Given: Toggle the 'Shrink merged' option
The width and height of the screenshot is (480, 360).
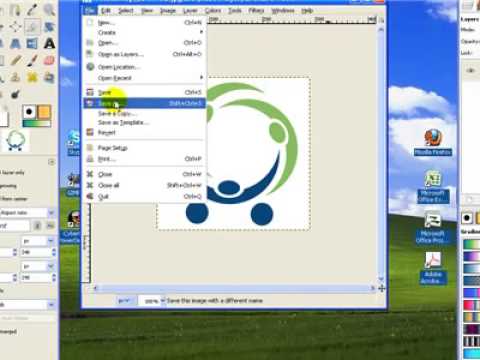Looking at the screenshot, I should 8,332.
